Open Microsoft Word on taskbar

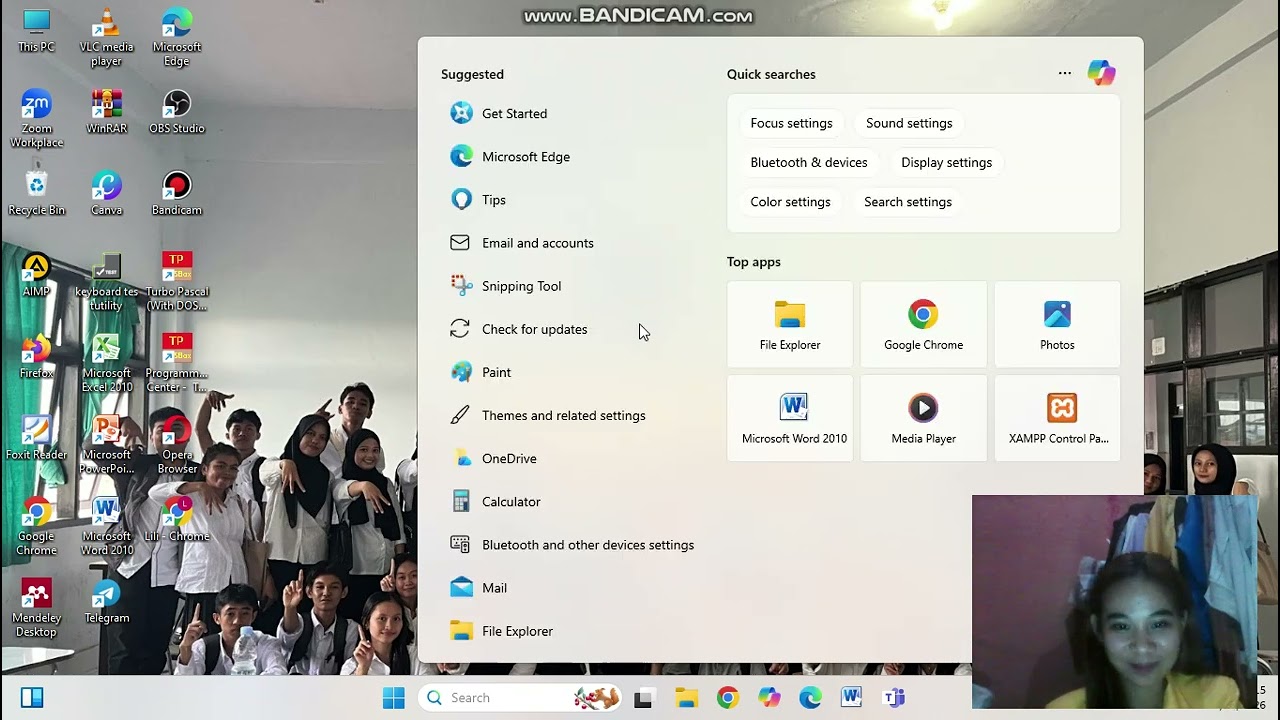click(851, 698)
